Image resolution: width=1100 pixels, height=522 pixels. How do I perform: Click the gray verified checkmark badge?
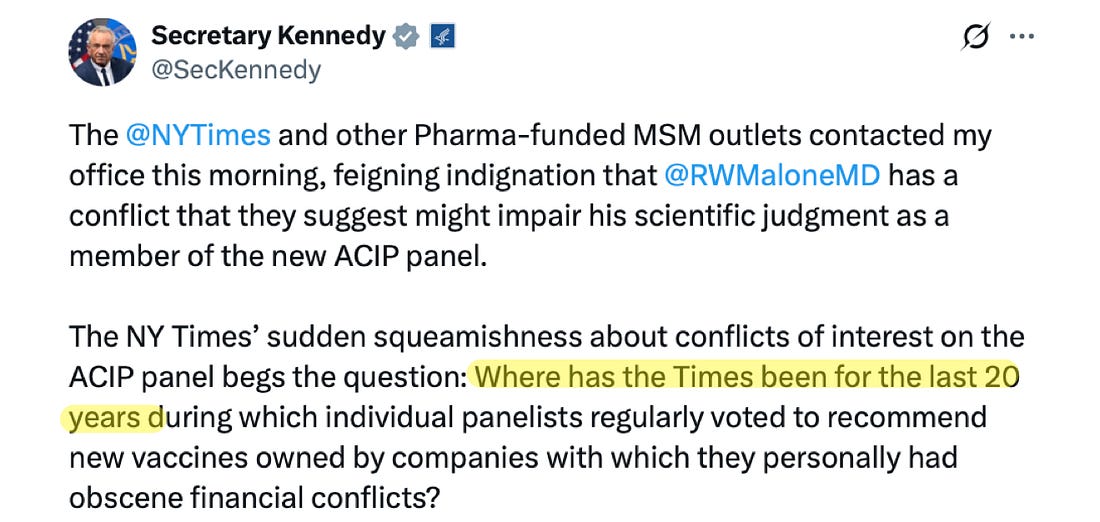[404, 37]
